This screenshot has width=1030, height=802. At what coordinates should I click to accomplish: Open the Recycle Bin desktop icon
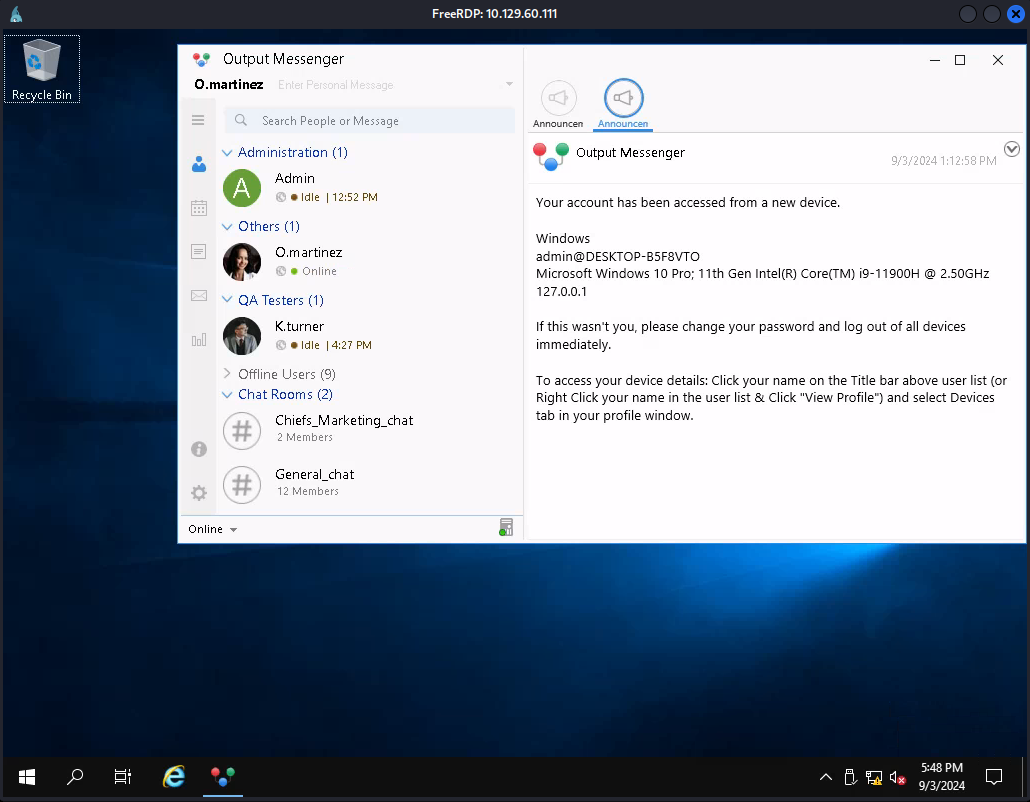[x=42, y=70]
